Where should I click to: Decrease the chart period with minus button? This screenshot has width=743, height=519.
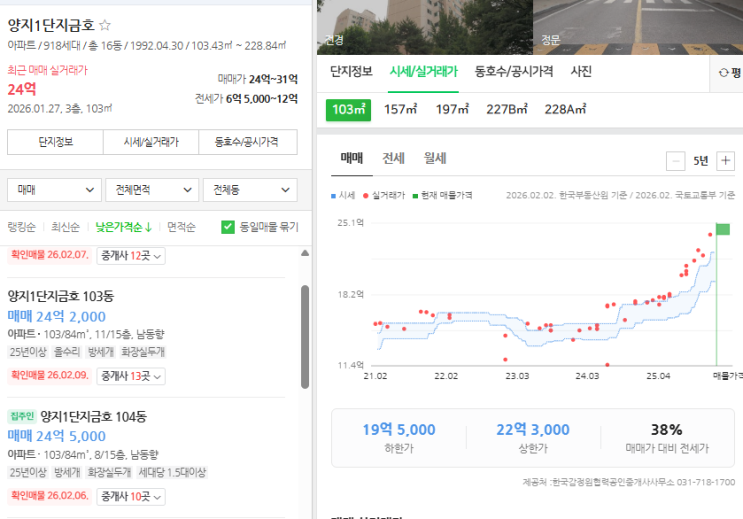675,161
